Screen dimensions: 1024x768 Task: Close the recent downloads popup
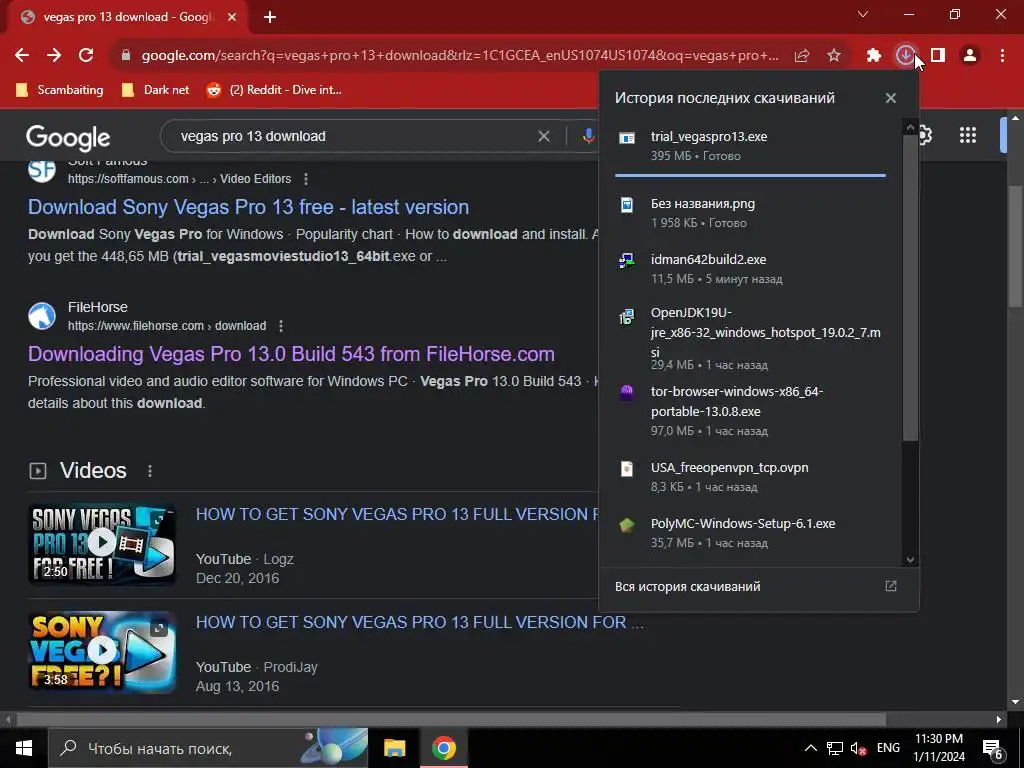891,98
